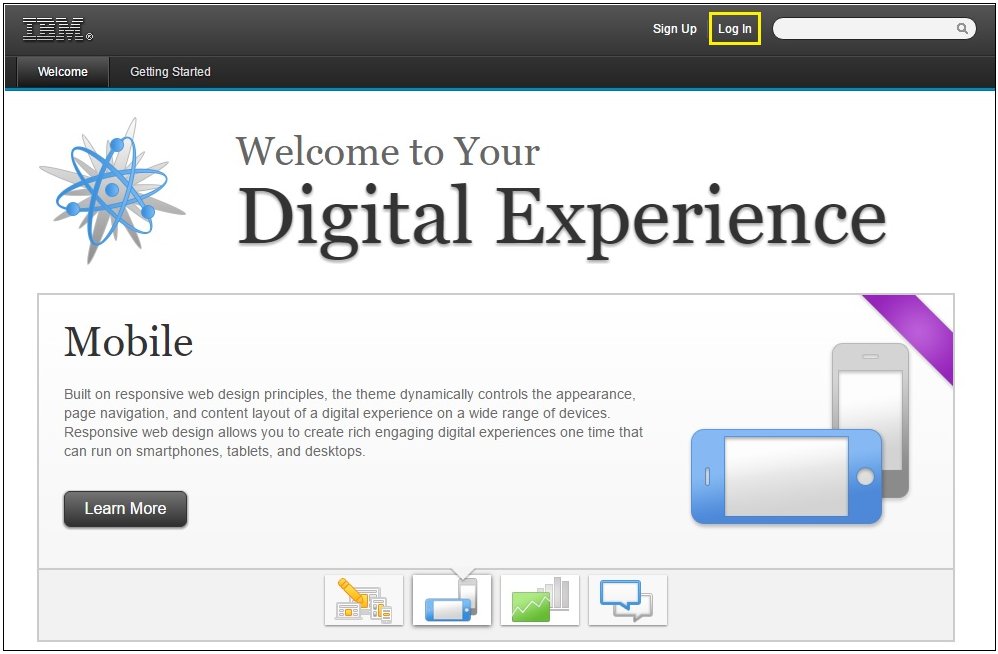Click the mobile phones illustration
This screenshot has width=998, height=654.
tap(801, 434)
